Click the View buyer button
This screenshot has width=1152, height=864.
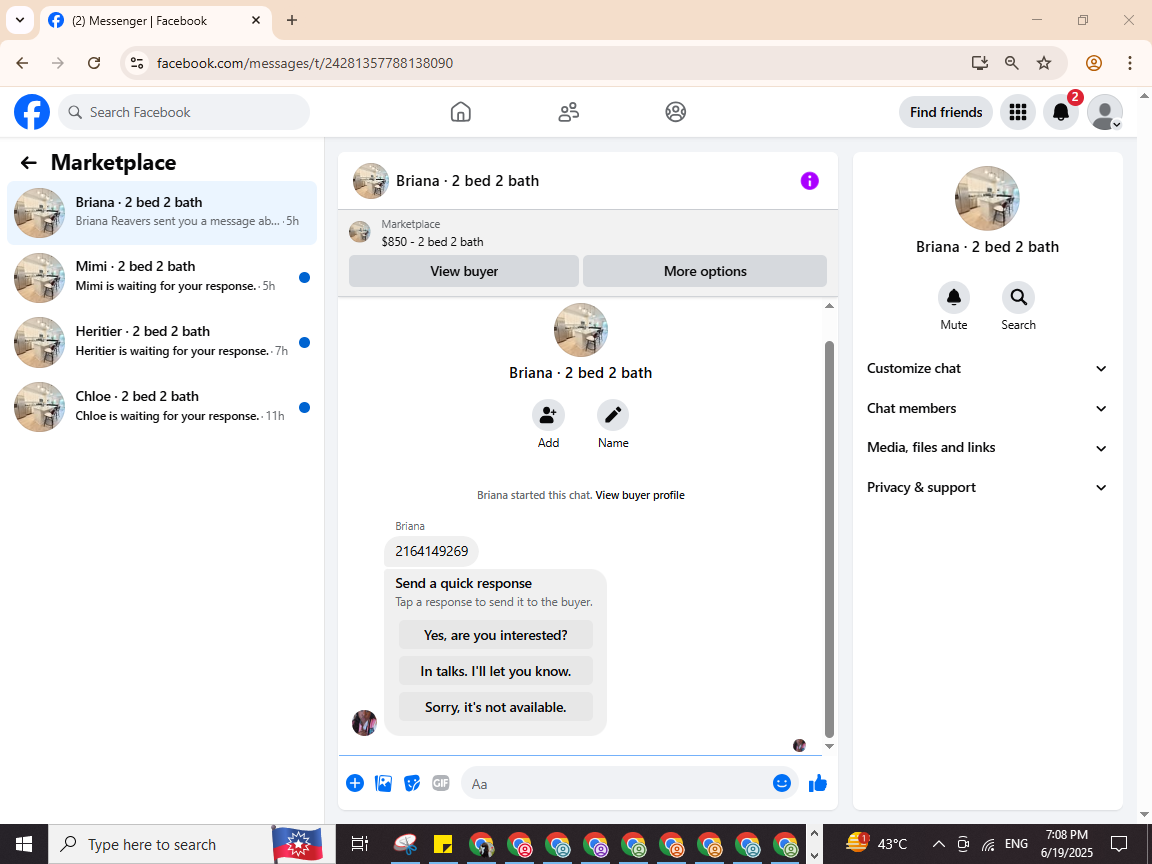[x=464, y=271]
